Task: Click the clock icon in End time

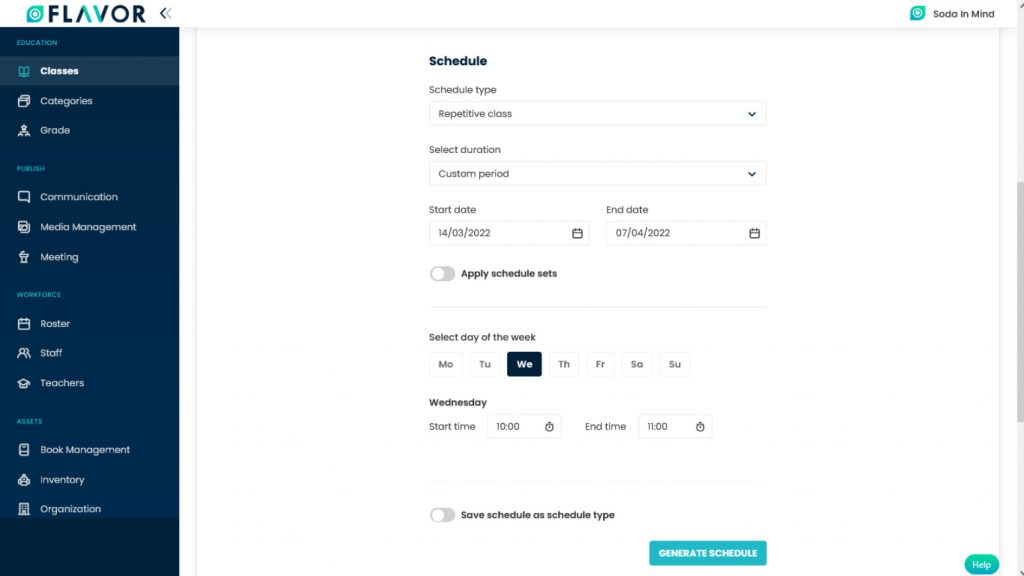Action: pyautogui.click(x=700, y=426)
